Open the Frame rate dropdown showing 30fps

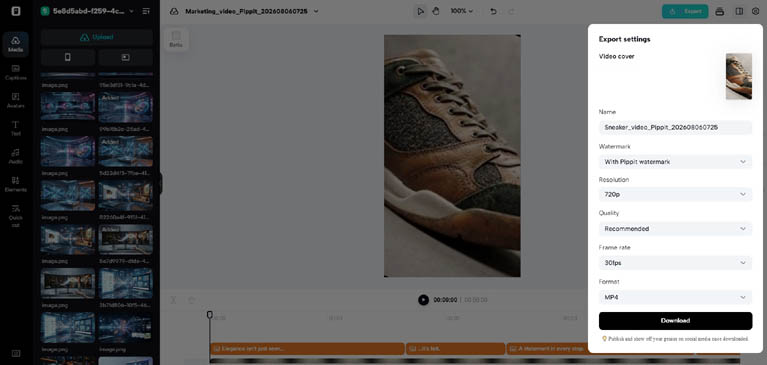[x=675, y=263]
